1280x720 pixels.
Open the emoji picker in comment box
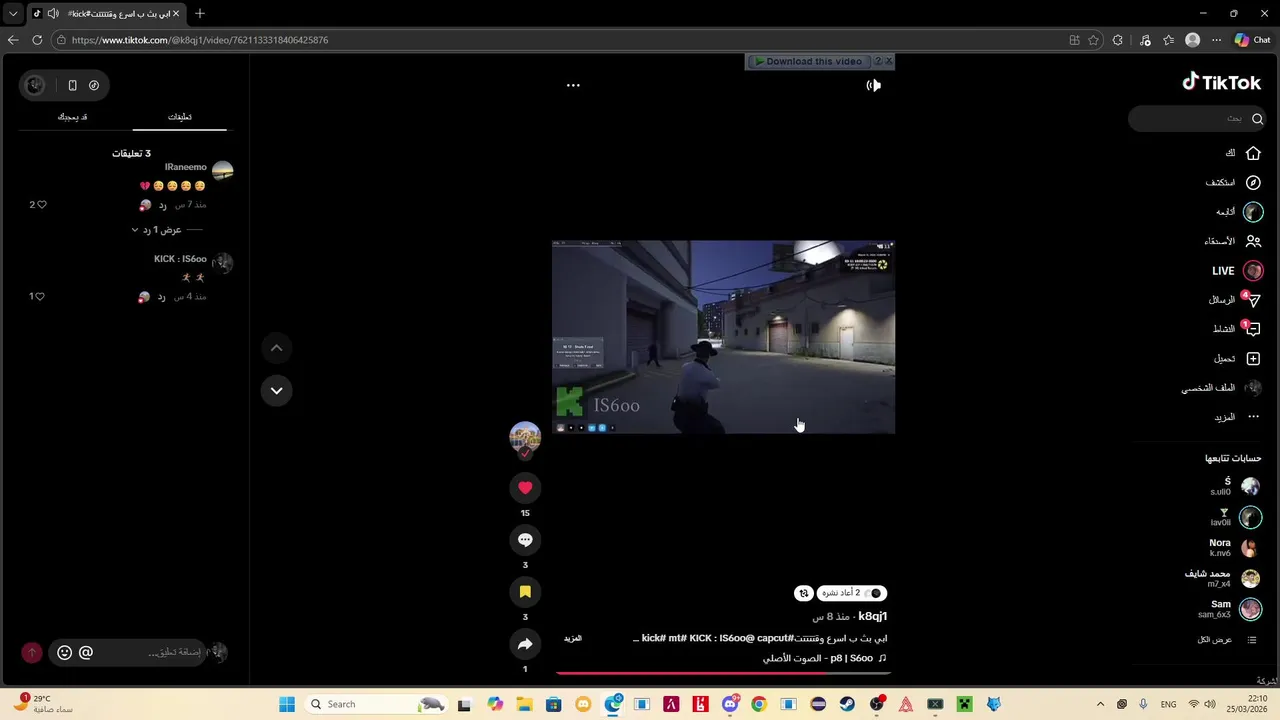64,653
